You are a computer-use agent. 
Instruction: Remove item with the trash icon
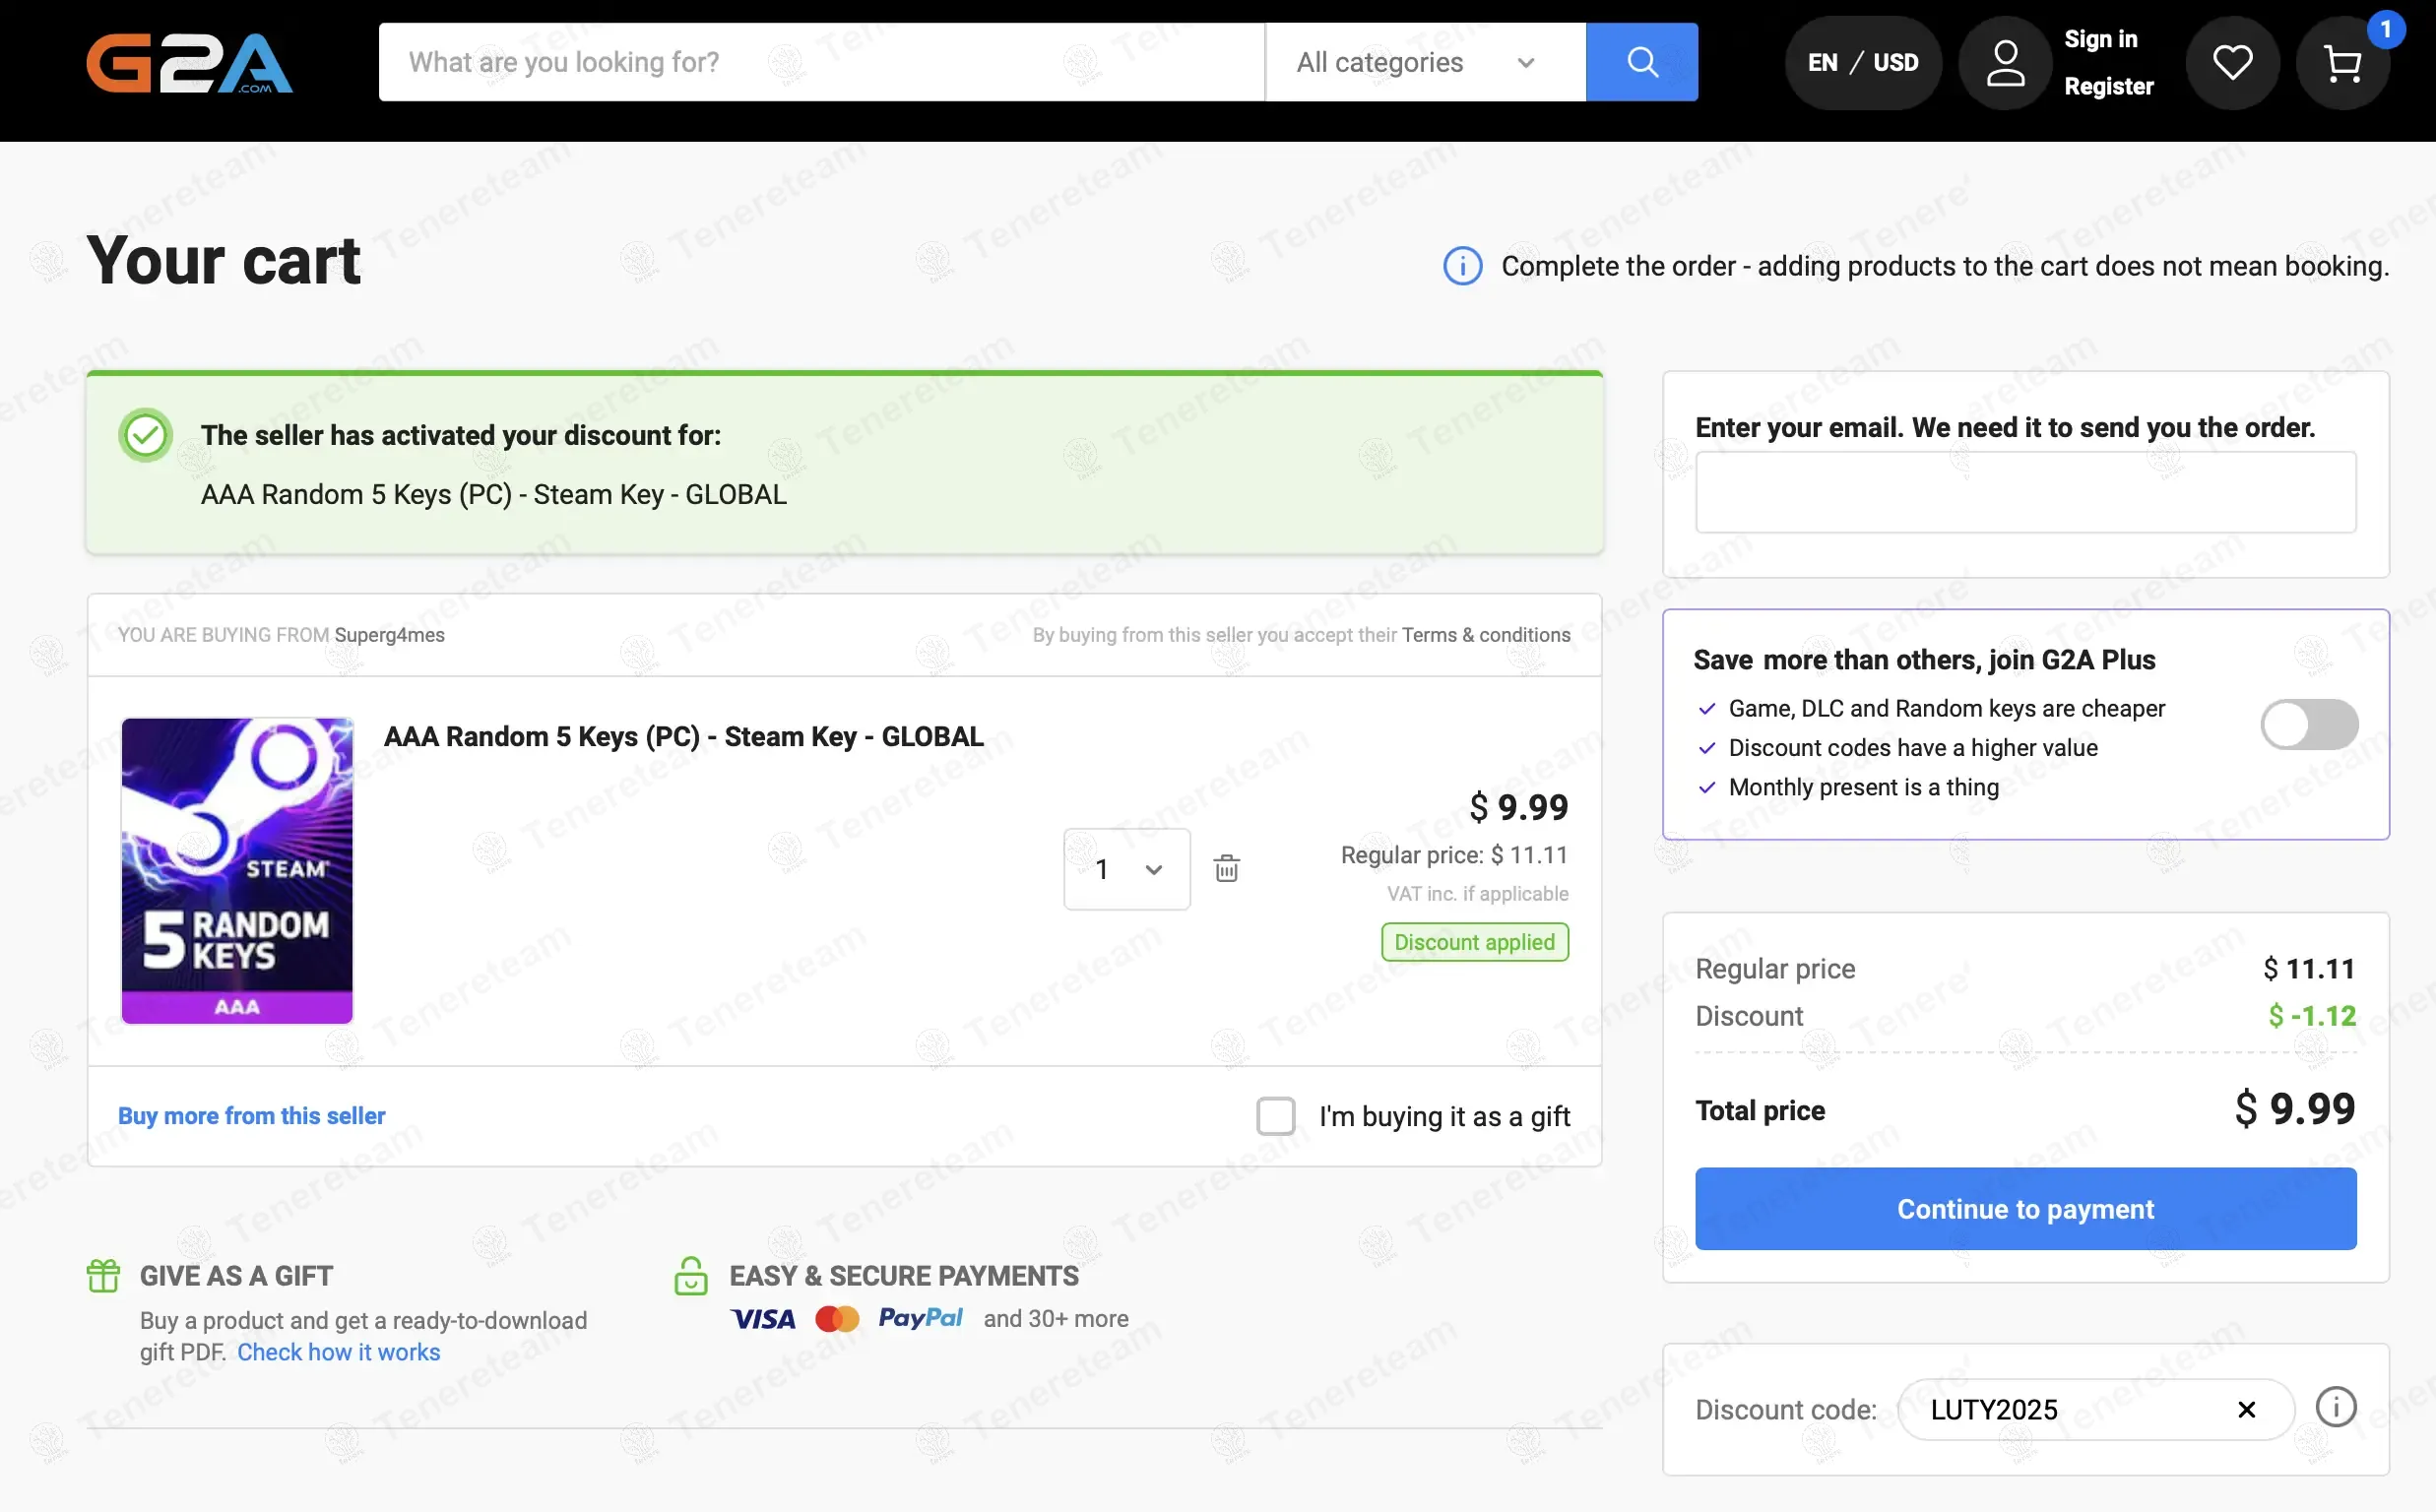point(1226,868)
